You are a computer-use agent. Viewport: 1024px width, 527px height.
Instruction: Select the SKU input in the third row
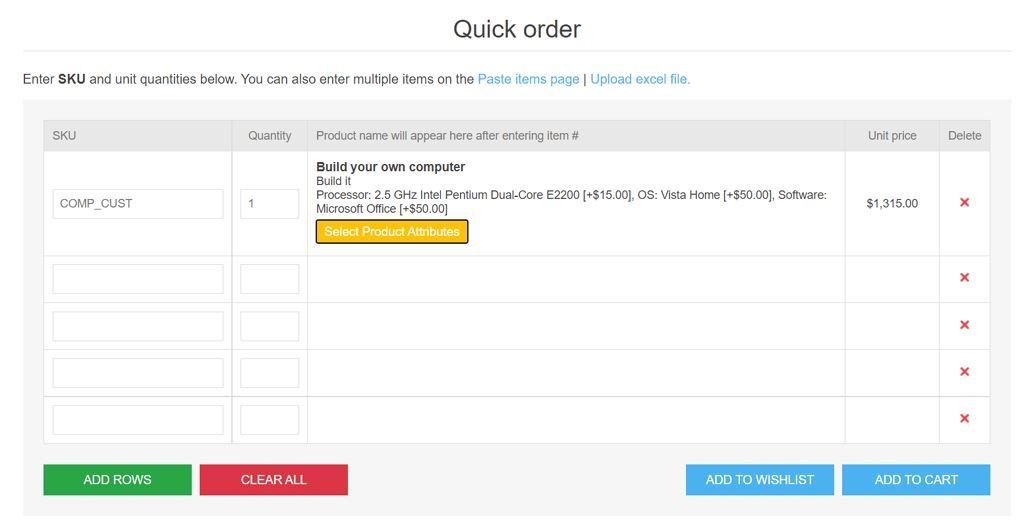(138, 326)
